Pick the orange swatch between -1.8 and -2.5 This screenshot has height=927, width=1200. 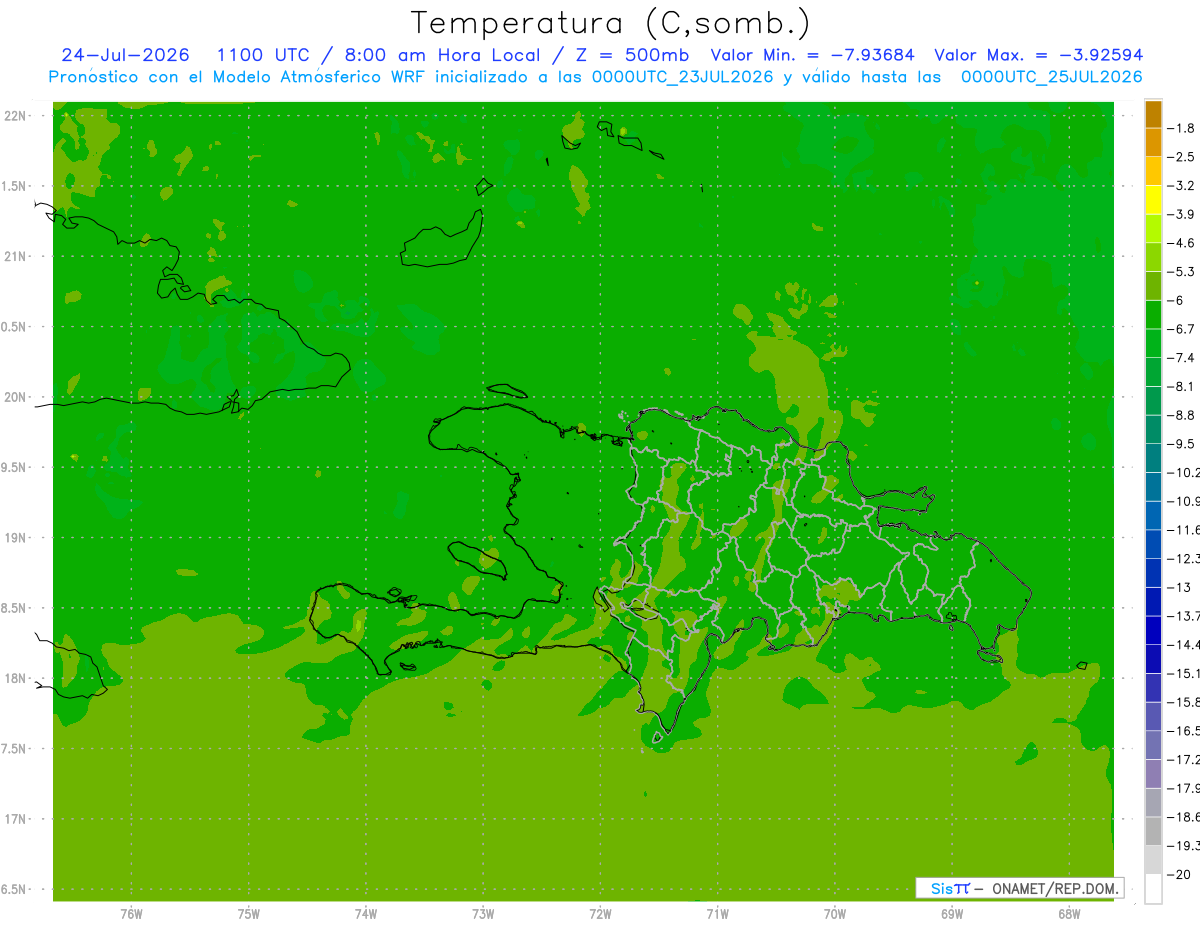[x=1153, y=143]
